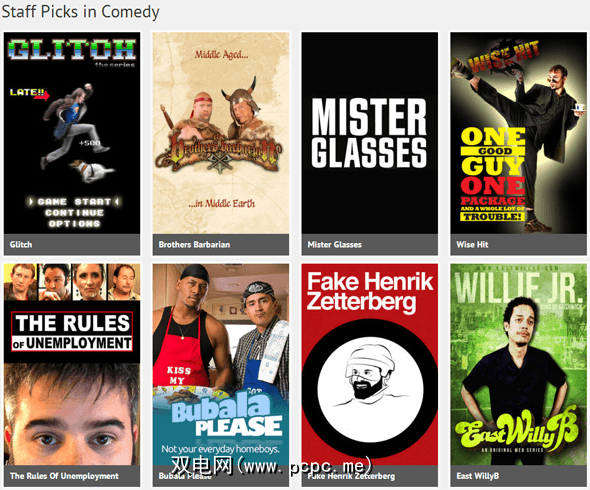Viewport: 590px width, 490px height.
Task: Select the Bubala Please poster image
Action: point(221,364)
